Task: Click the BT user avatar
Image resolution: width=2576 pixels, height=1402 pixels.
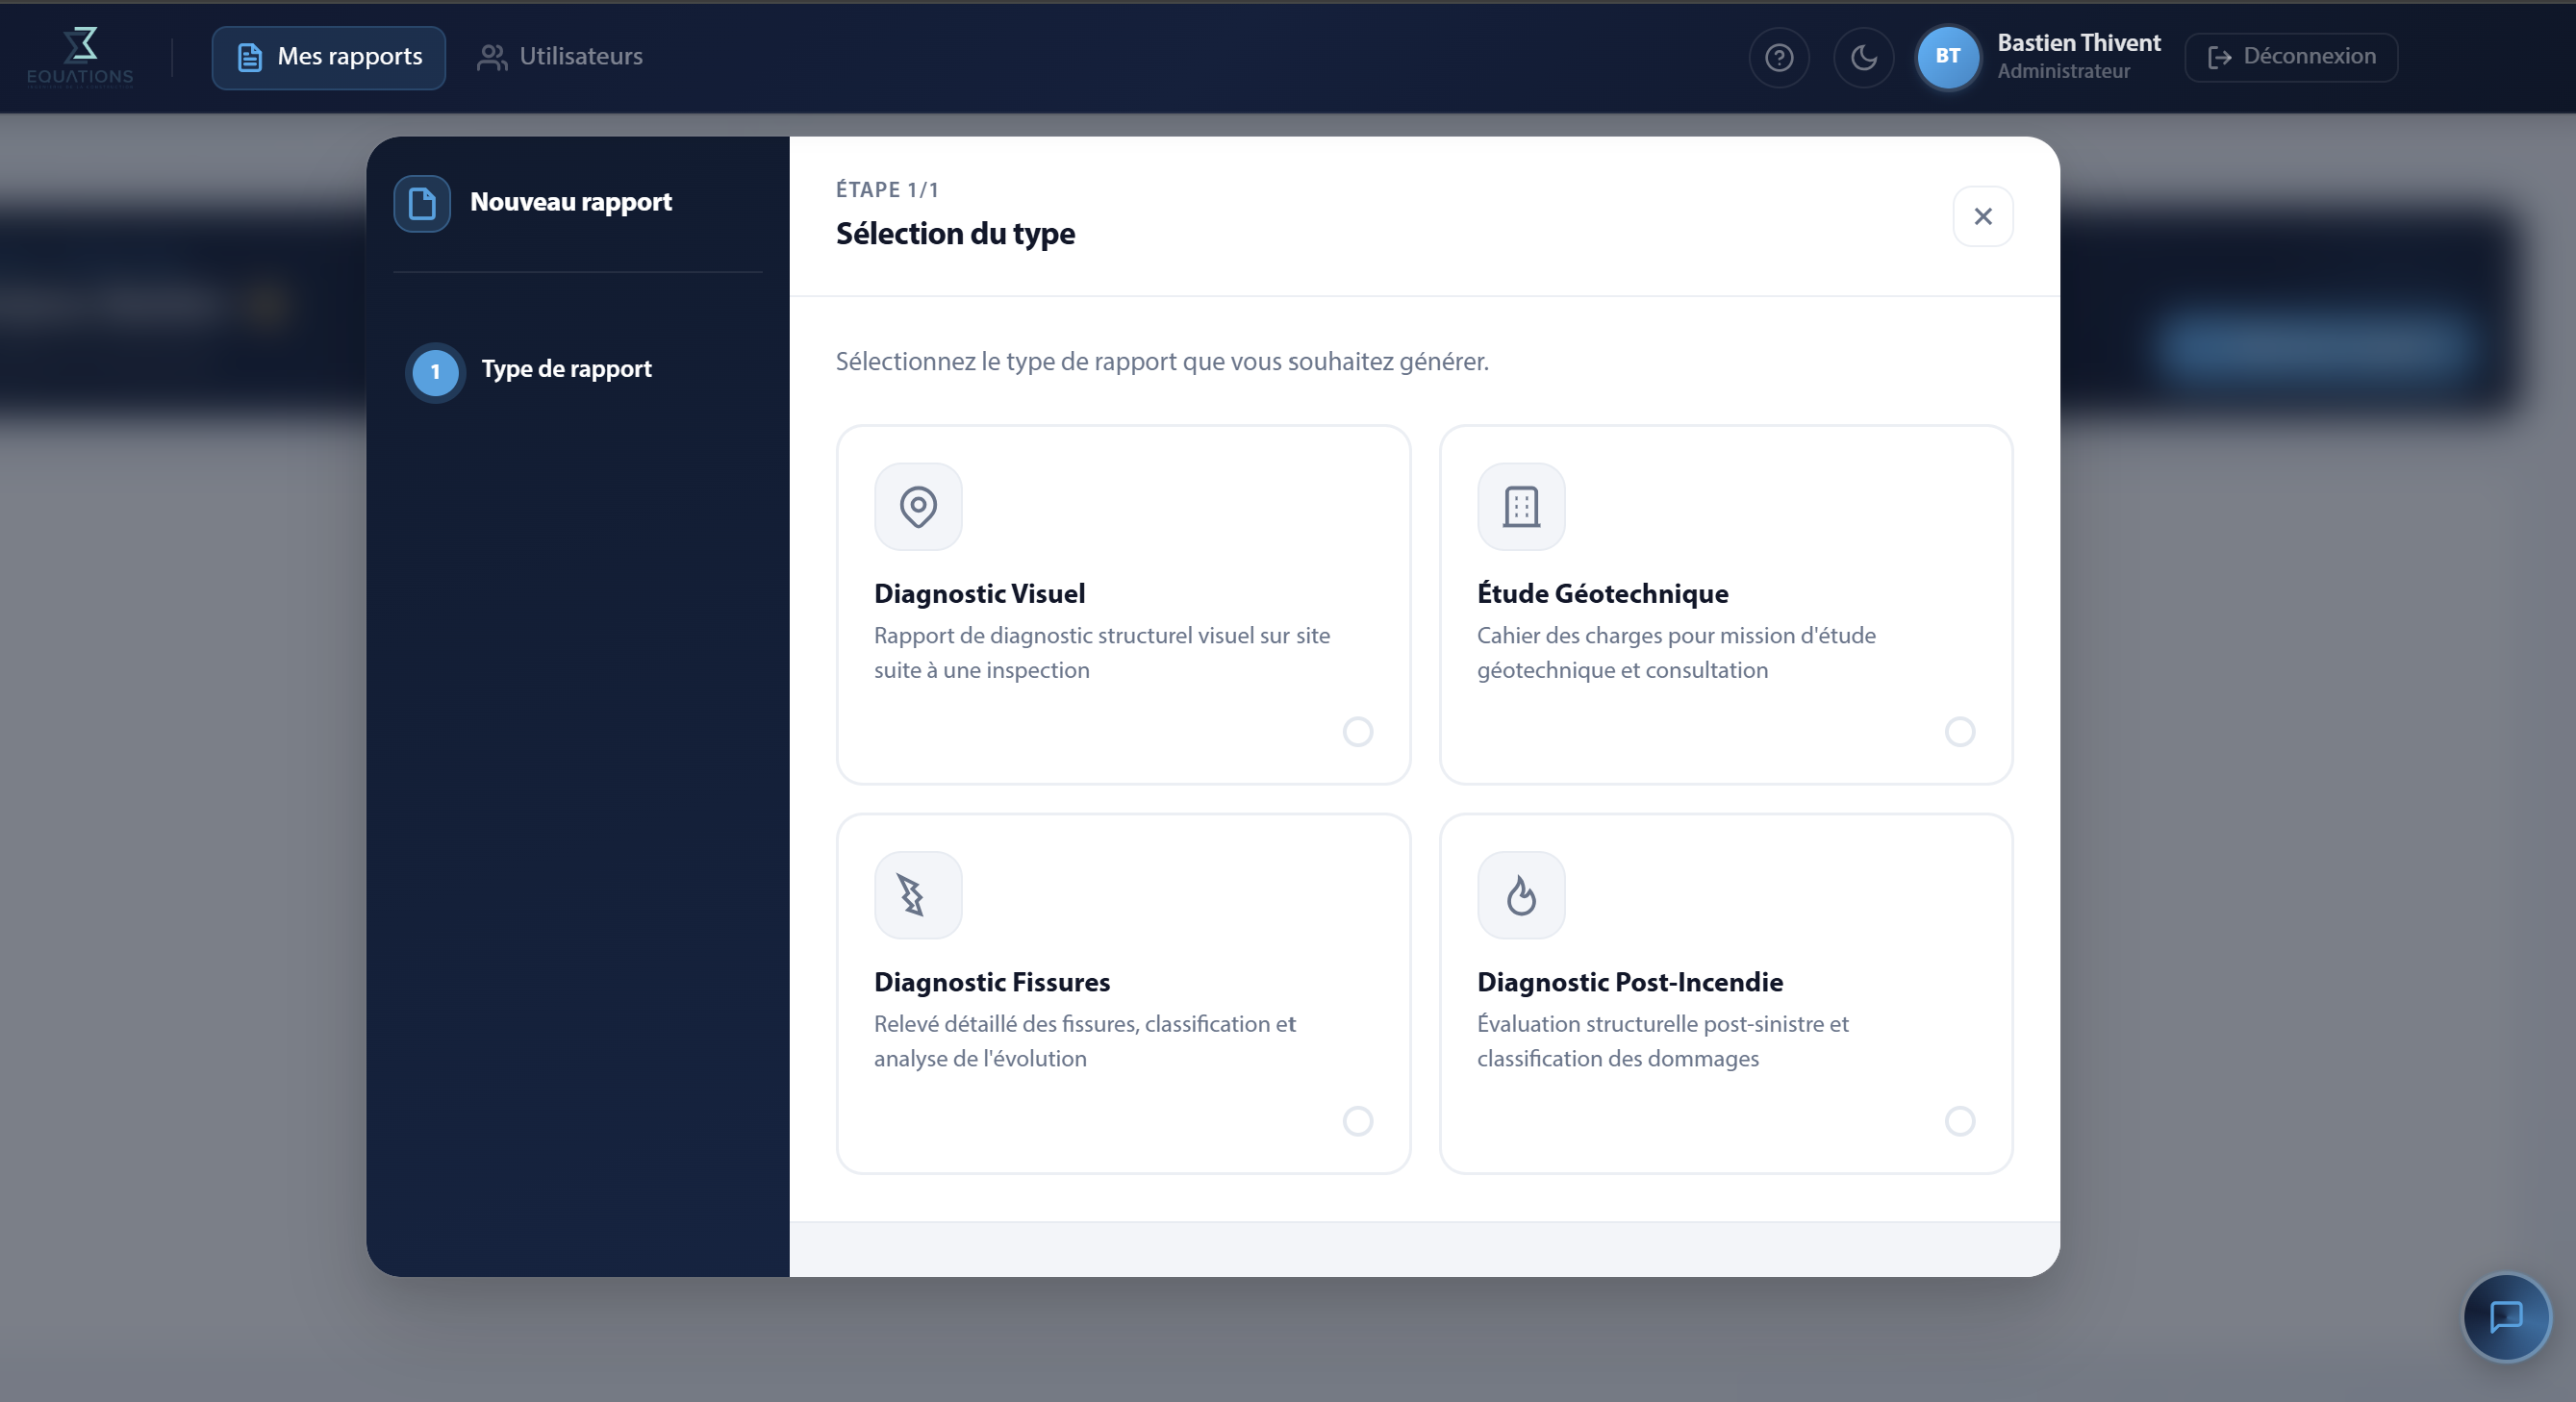Action: point(1946,57)
